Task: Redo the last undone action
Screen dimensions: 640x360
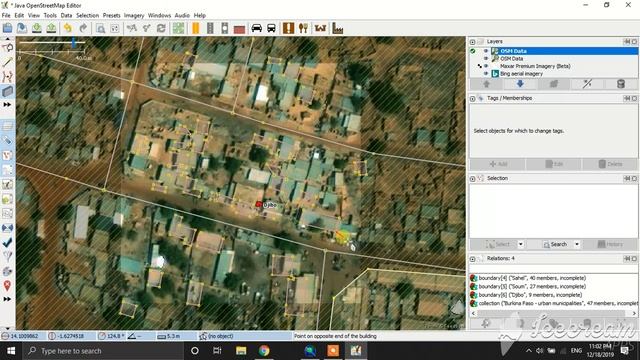Action: pos(83,28)
